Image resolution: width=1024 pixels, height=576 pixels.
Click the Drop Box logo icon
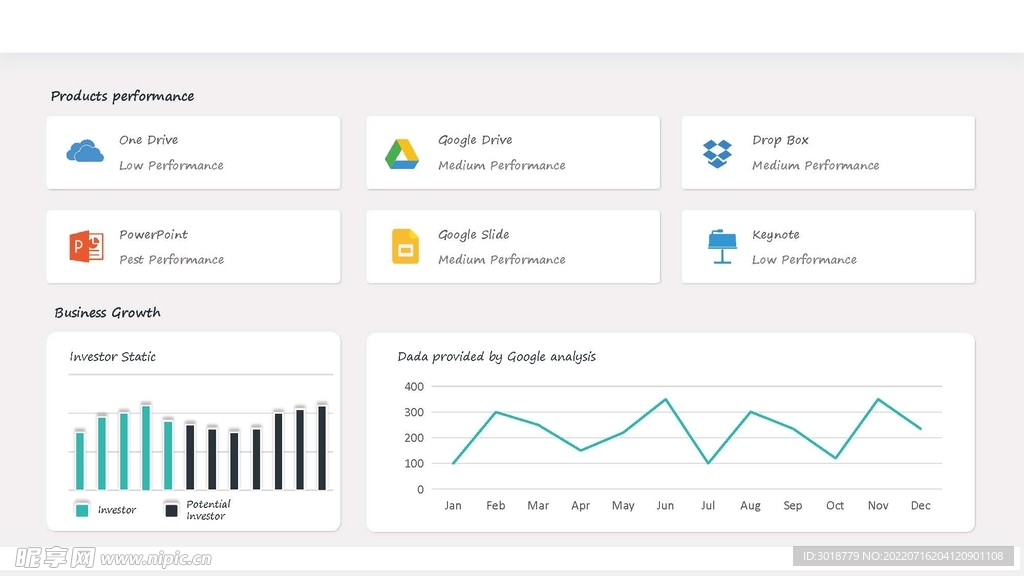tap(717, 153)
